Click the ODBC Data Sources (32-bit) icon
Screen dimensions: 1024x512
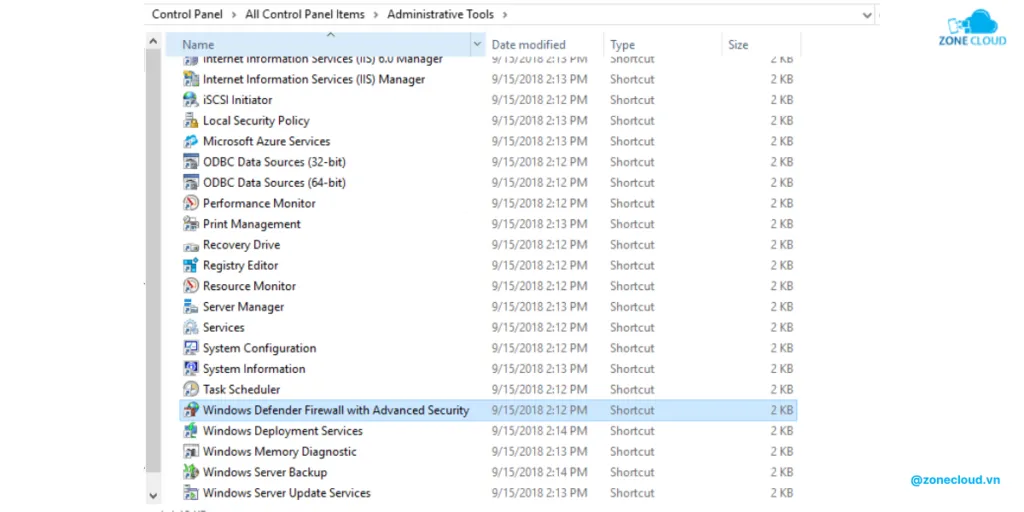(191, 162)
